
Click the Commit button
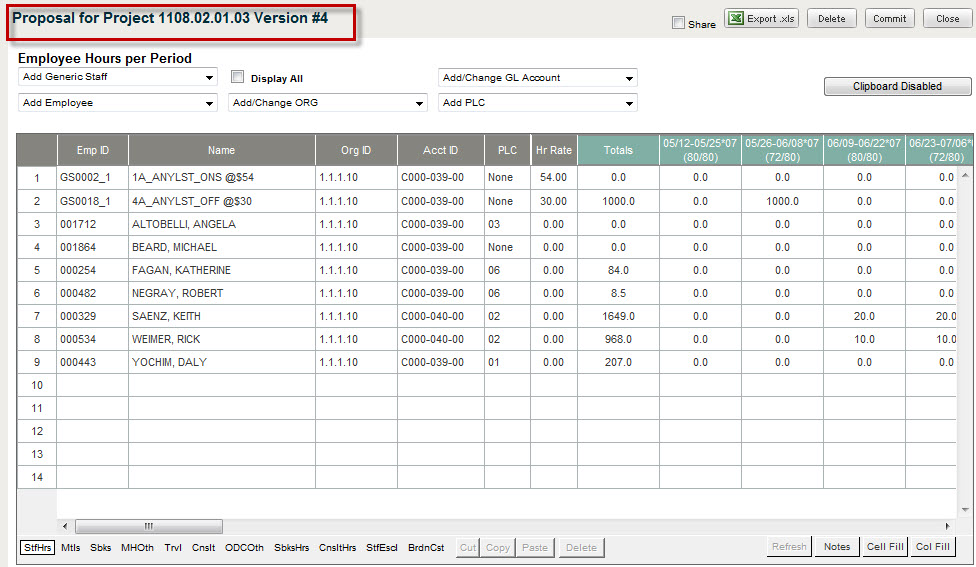(x=889, y=18)
